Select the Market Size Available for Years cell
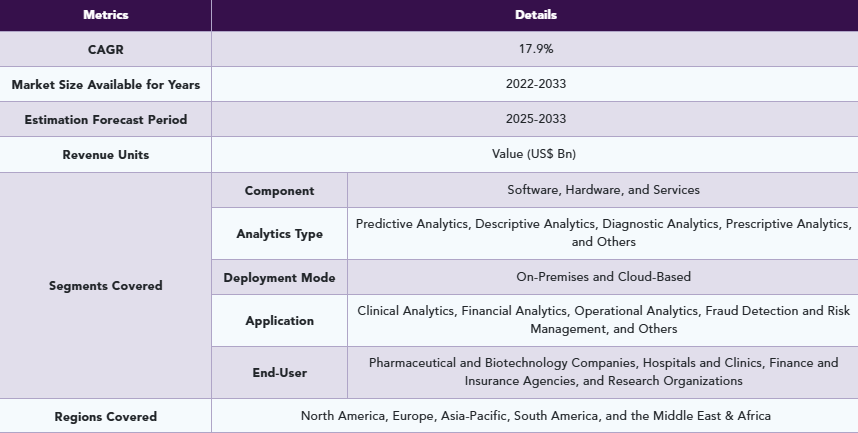The height and width of the screenshot is (433, 858). point(105,85)
